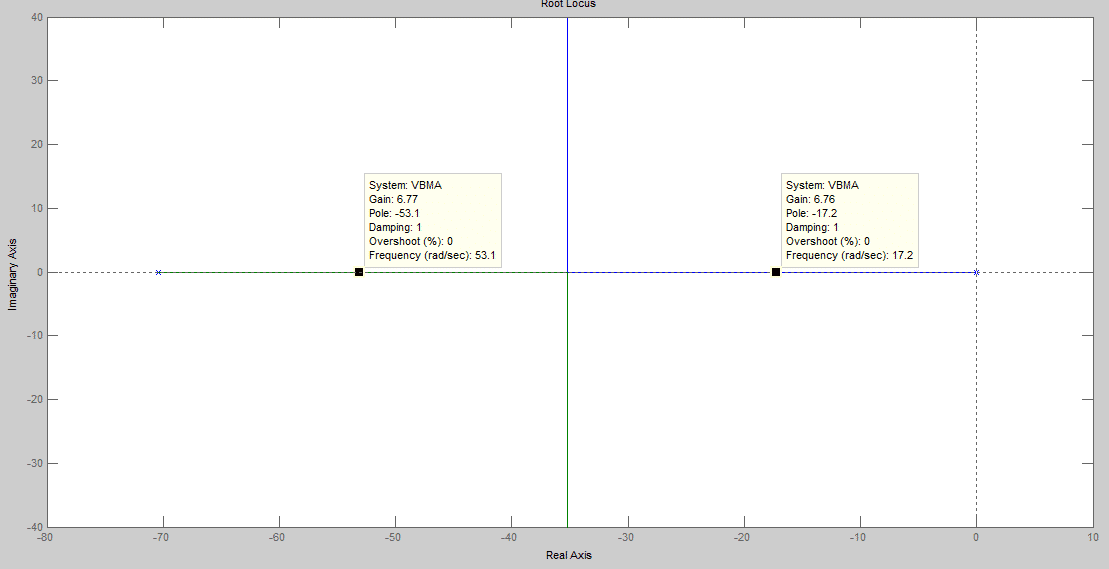Click the 40 tick label on imaginary axis
This screenshot has height=569, width=1109.
click(36, 17)
